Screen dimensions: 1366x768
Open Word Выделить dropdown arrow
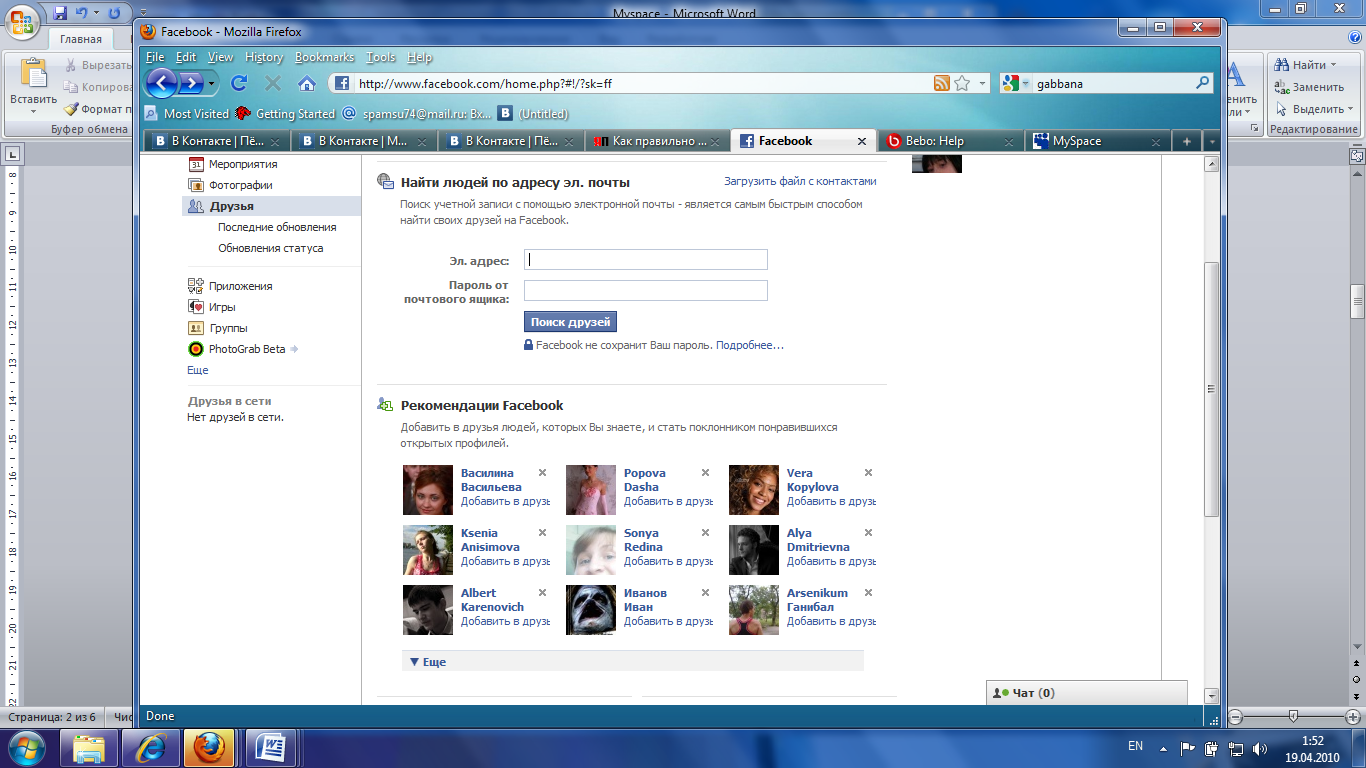[1352, 109]
